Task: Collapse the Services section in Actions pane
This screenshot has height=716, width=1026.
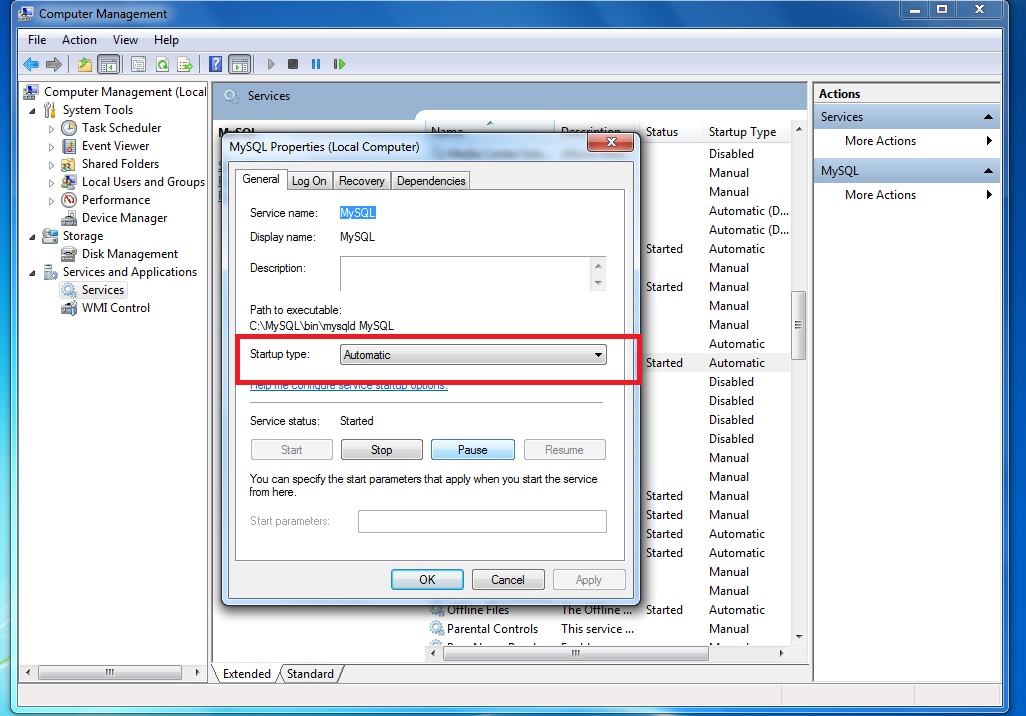Action: point(988,117)
